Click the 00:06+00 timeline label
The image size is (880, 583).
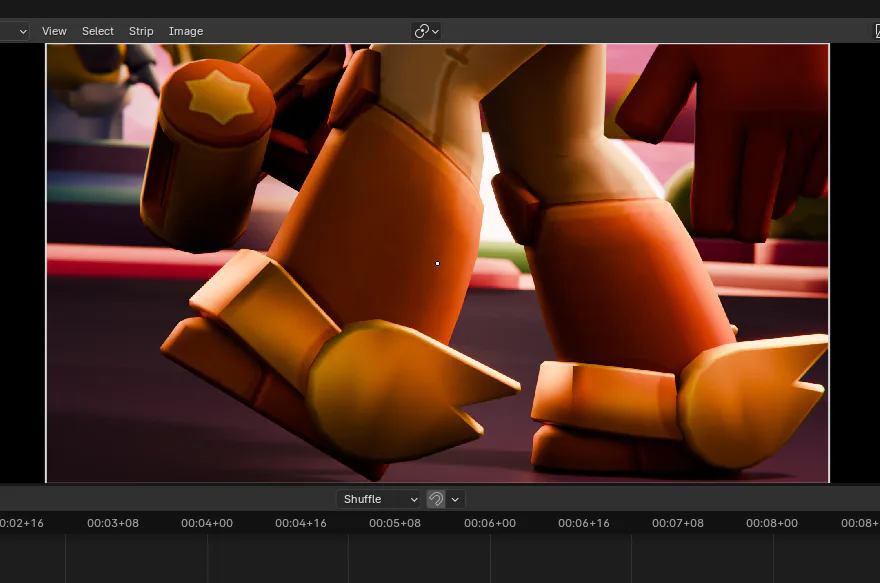pos(489,523)
